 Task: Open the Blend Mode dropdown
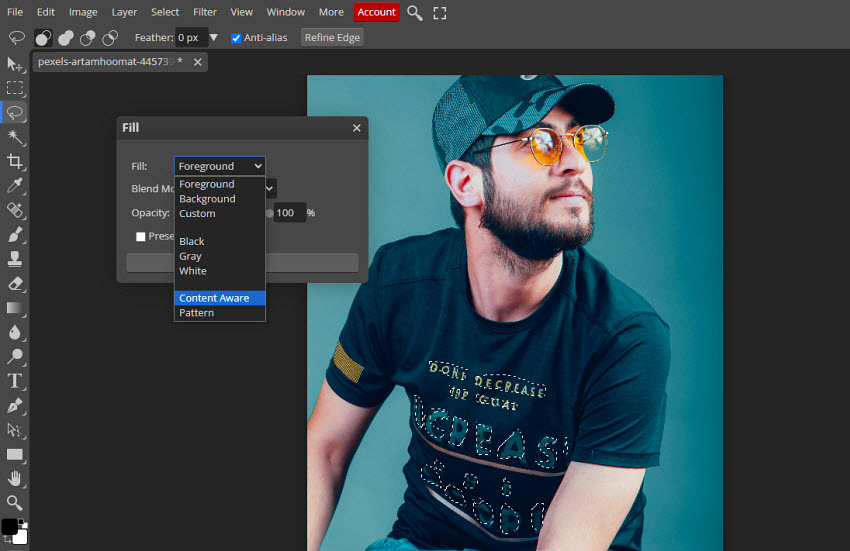(269, 189)
